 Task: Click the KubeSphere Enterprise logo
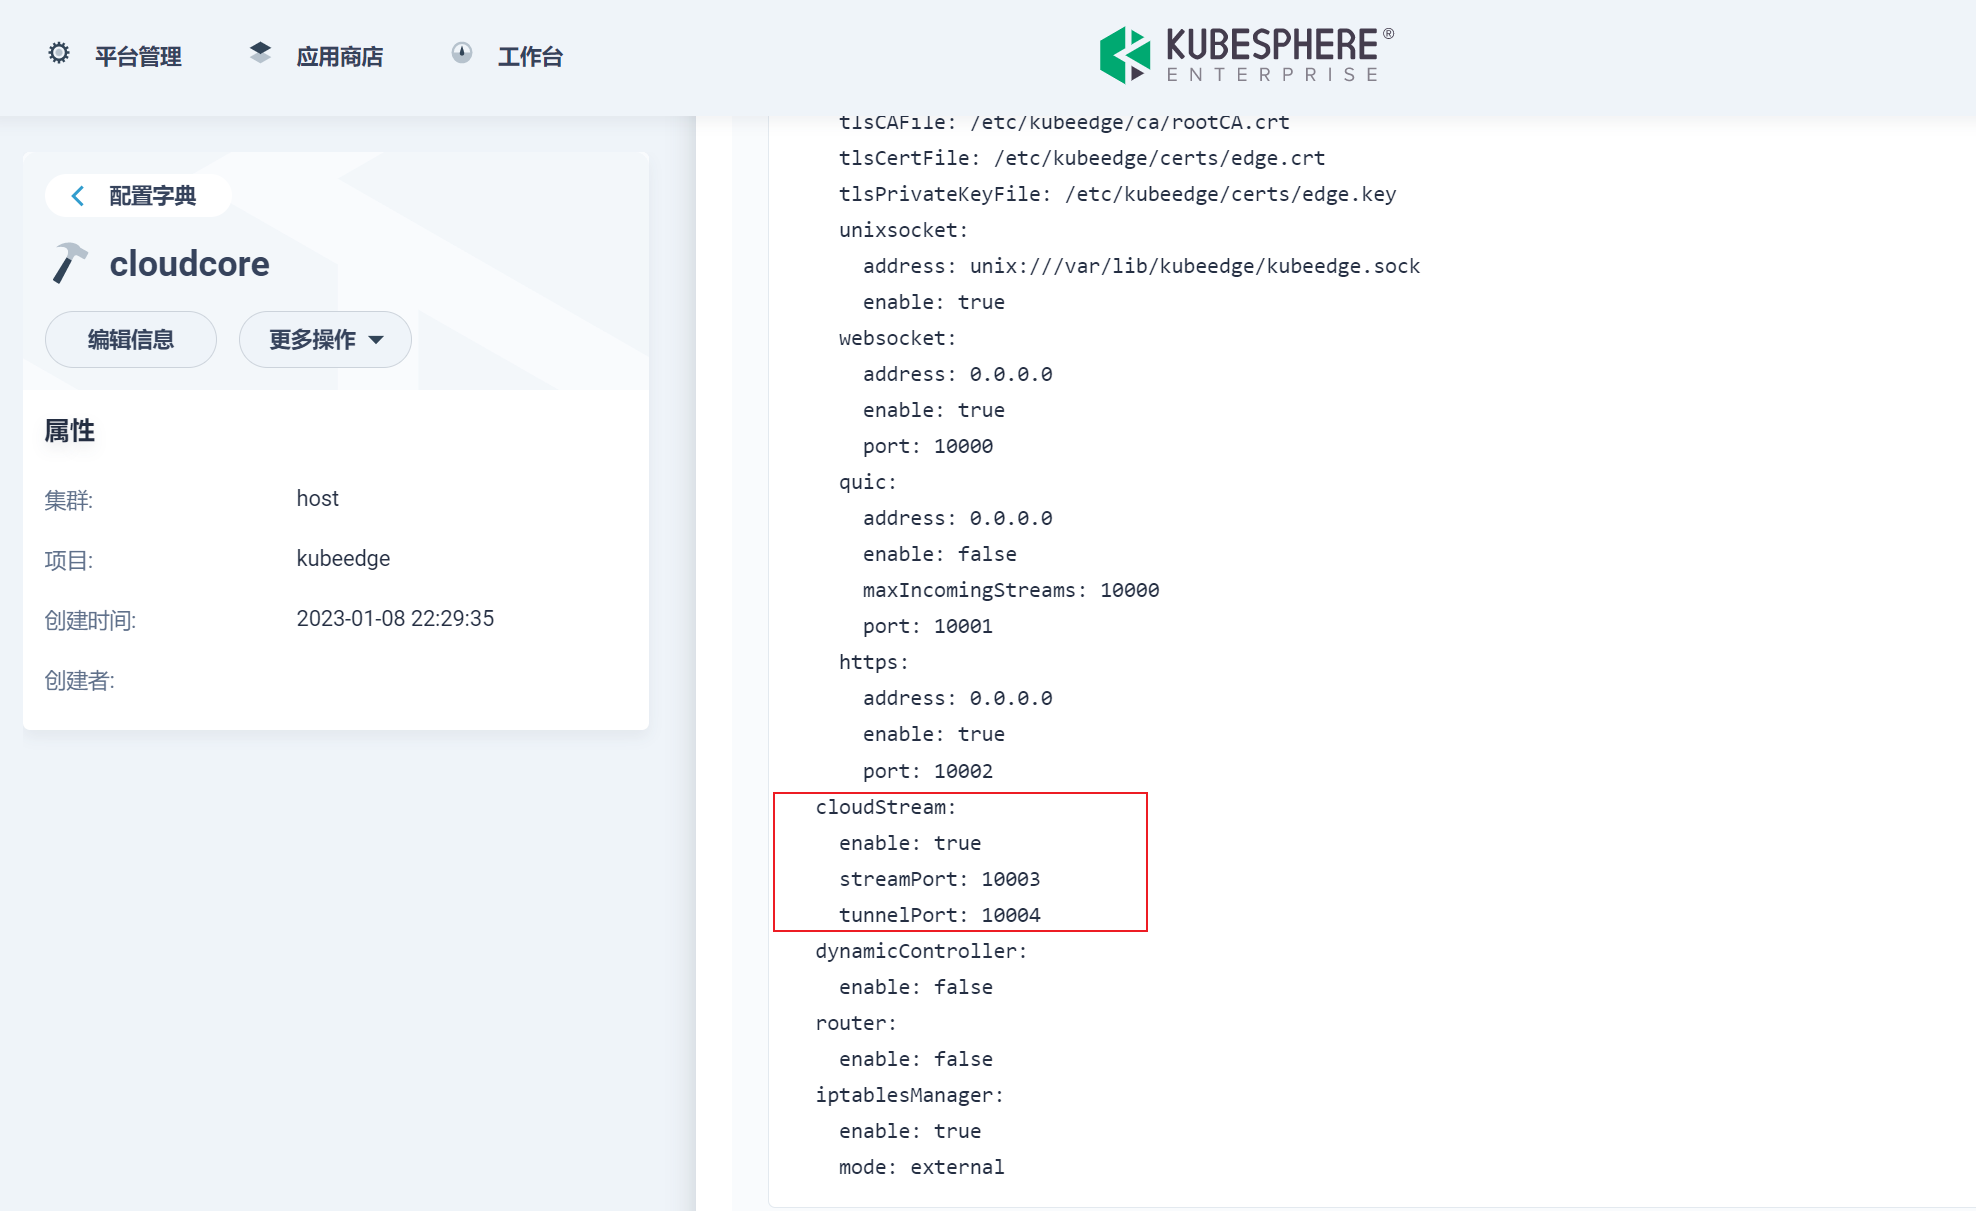click(x=1246, y=55)
